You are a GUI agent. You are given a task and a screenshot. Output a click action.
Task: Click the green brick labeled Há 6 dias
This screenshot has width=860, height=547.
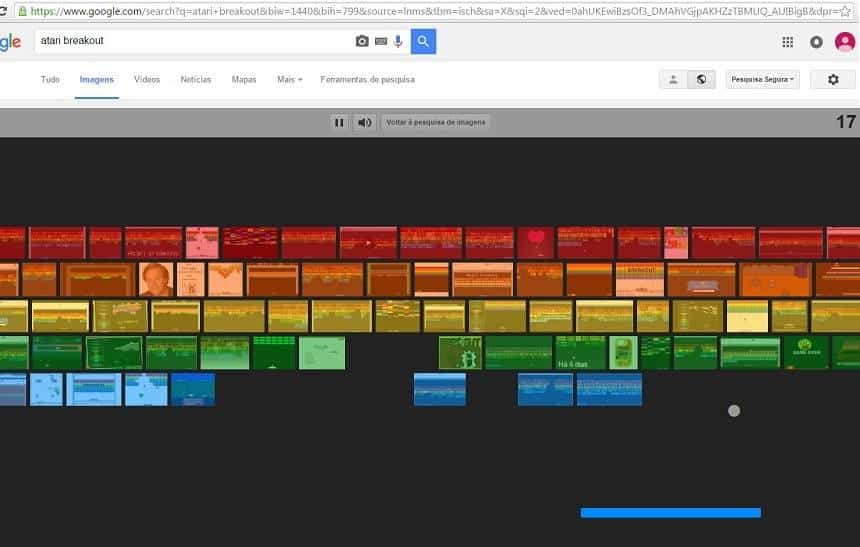(x=581, y=353)
